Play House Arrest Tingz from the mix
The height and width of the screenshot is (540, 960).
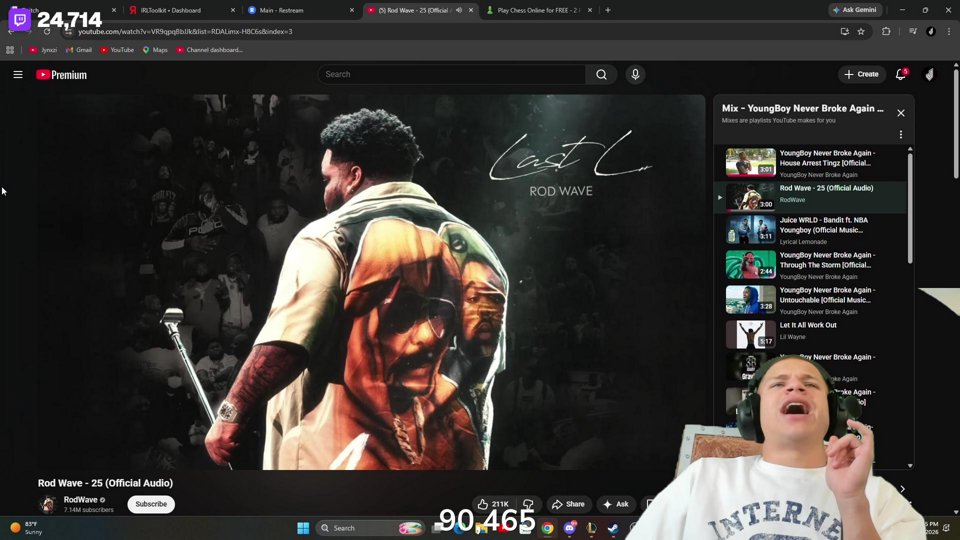tap(811, 163)
